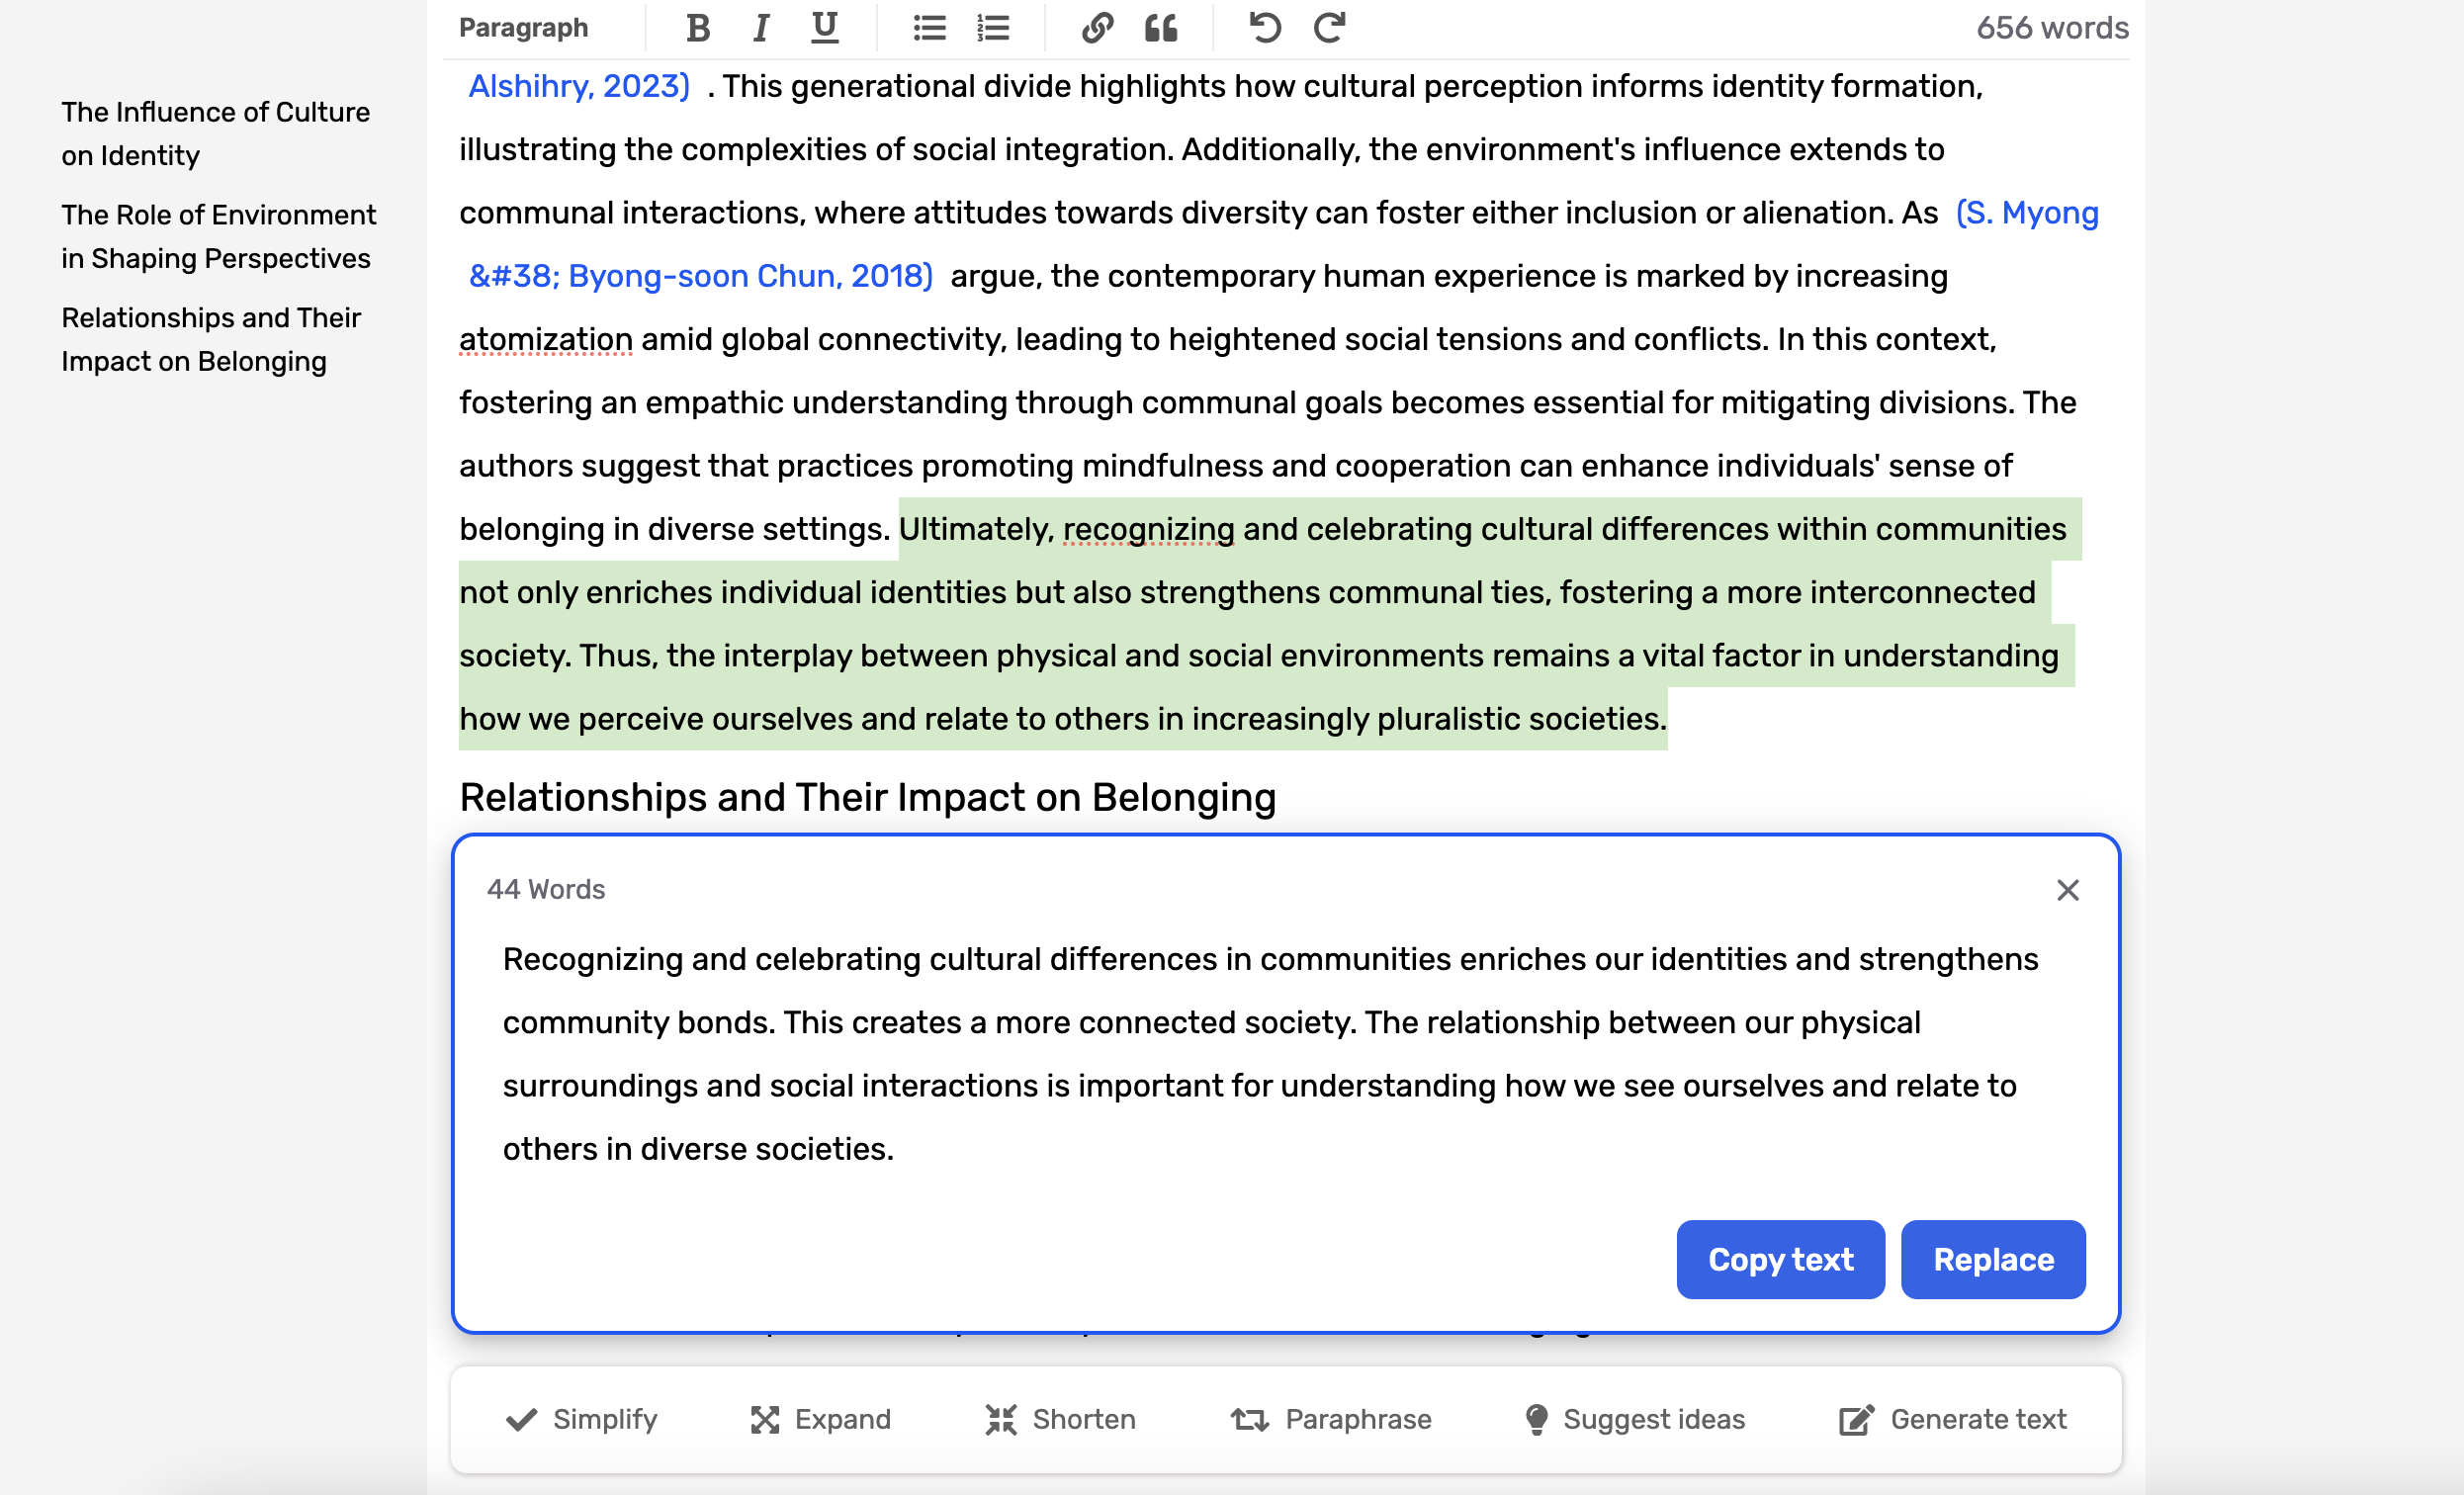Open the Paragraph style dropdown
2464x1495 pixels.
click(523, 28)
